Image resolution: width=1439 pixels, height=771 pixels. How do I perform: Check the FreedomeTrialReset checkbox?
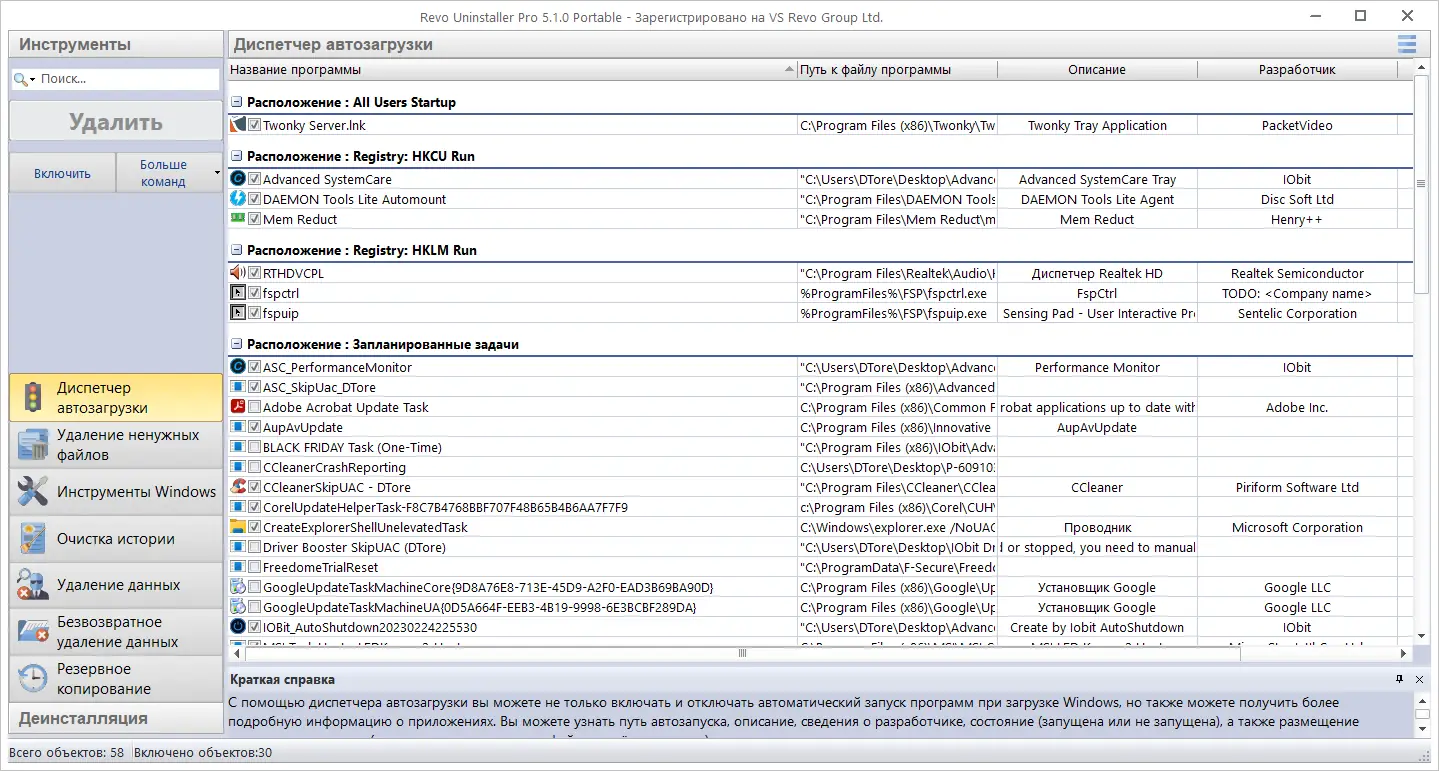[255, 567]
